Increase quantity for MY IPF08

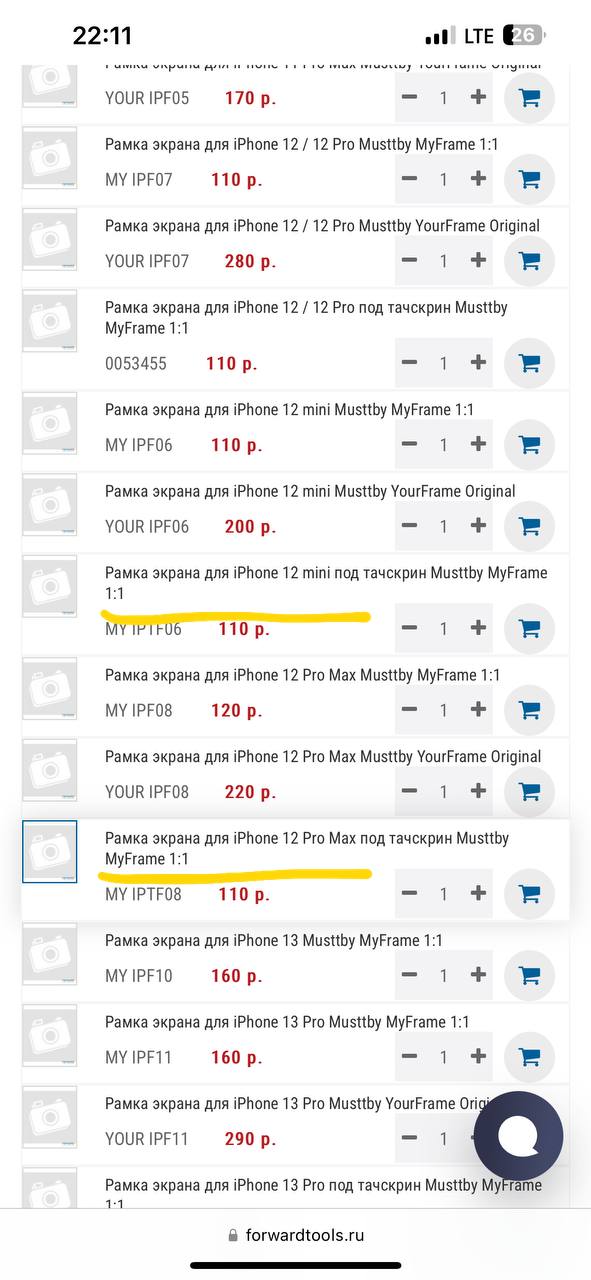point(478,710)
